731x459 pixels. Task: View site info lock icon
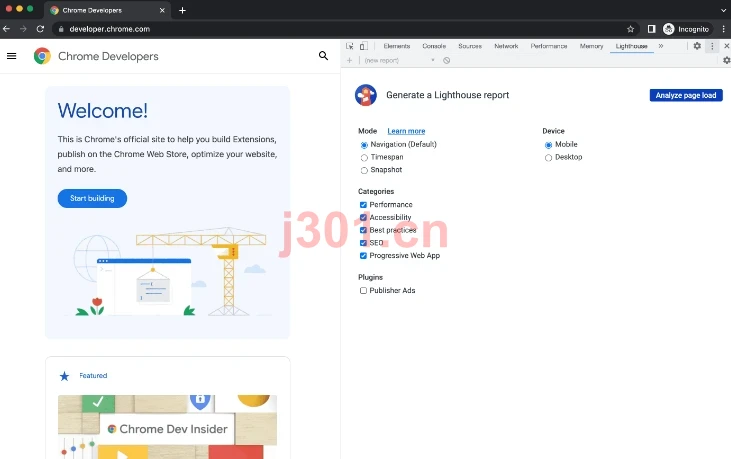pos(61,29)
